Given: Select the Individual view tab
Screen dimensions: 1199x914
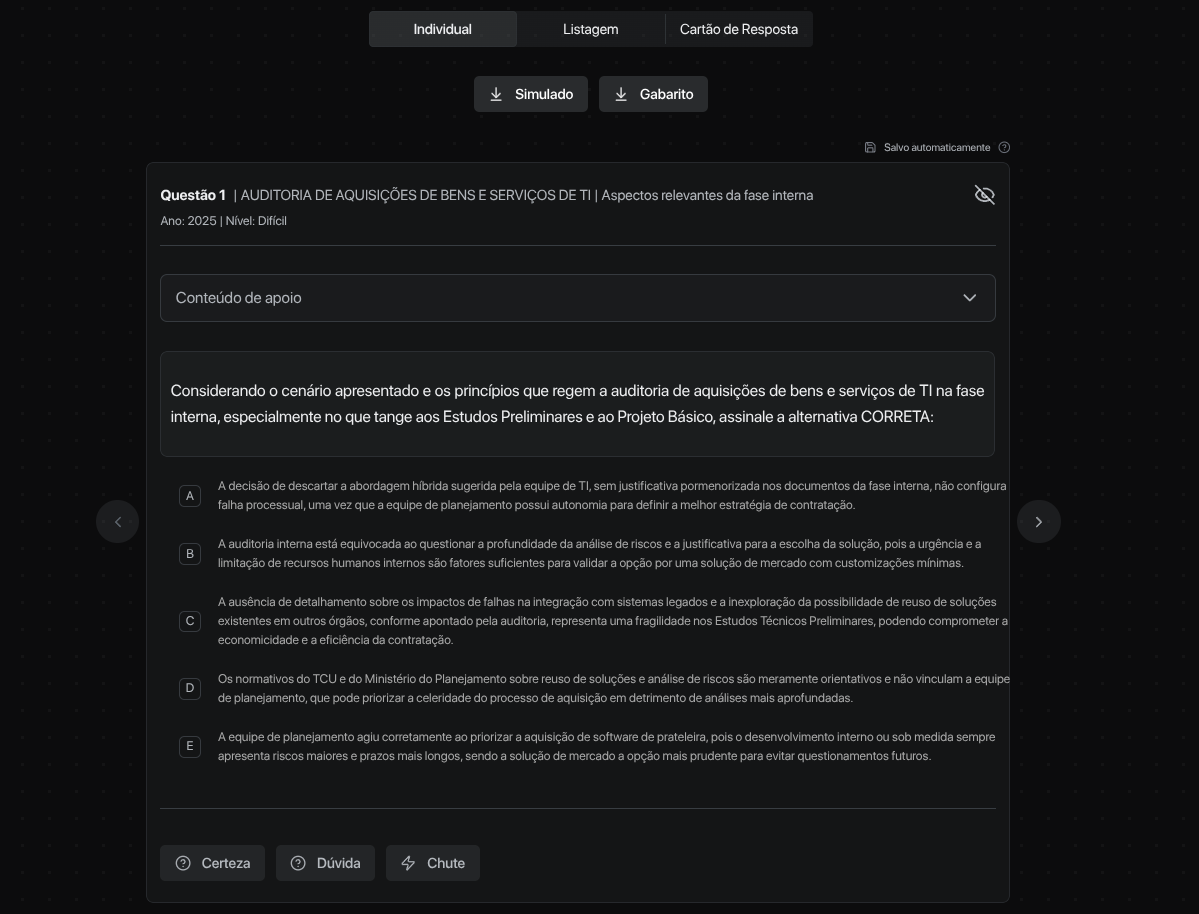Looking at the screenshot, I should [442, 29].
